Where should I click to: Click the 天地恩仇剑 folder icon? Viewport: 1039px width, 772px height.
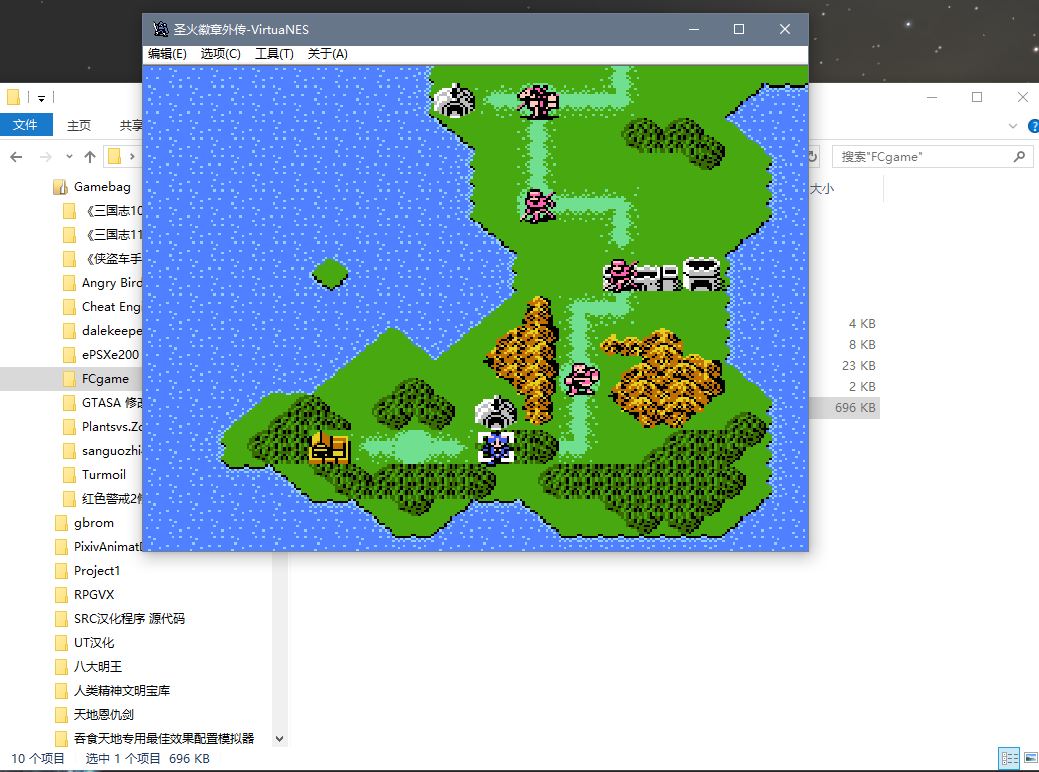(61, 714)
